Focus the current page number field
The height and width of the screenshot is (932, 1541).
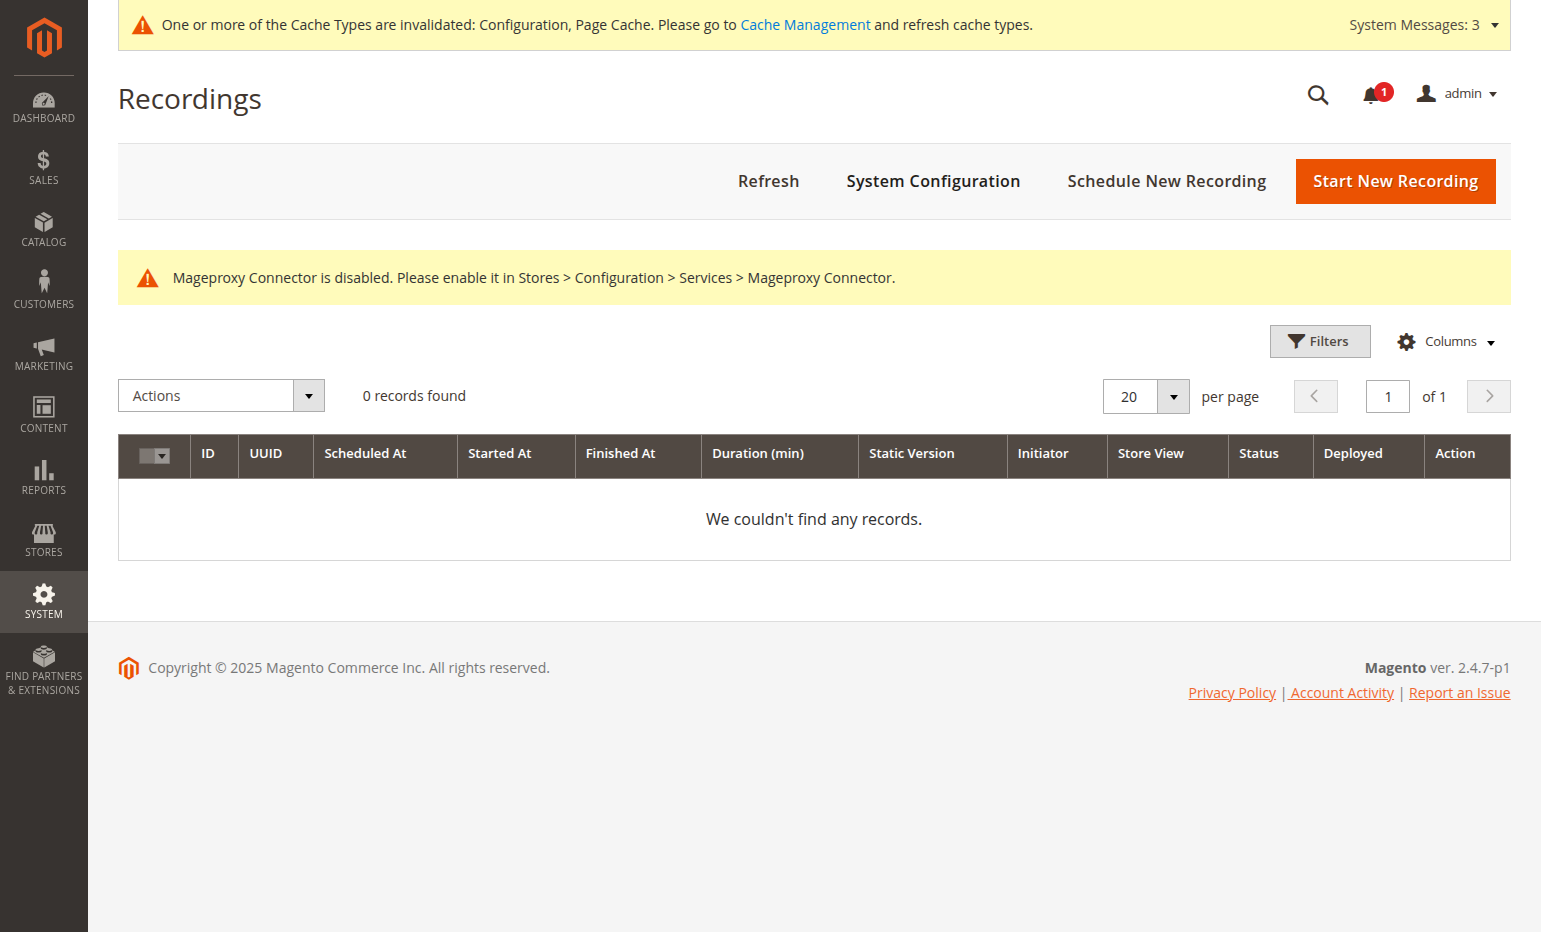(1387, 397)
